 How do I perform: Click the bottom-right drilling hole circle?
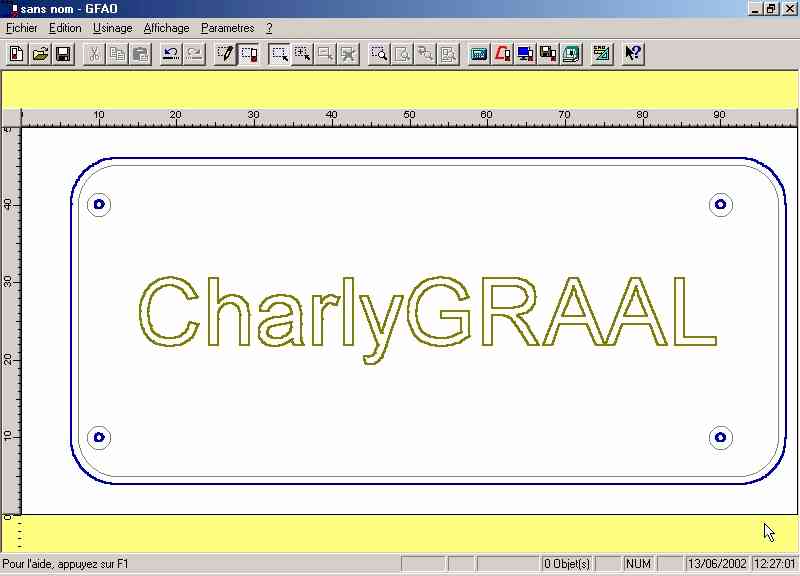(720, 437)
